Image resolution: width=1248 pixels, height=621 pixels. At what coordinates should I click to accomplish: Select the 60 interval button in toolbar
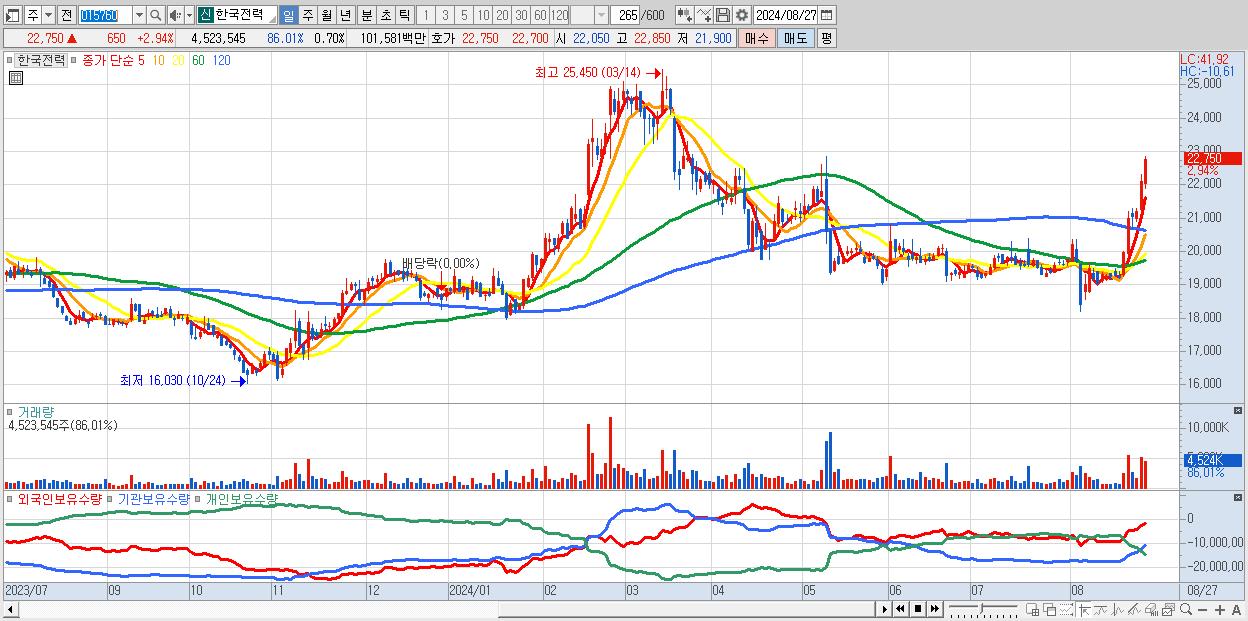tap(540, 15)
